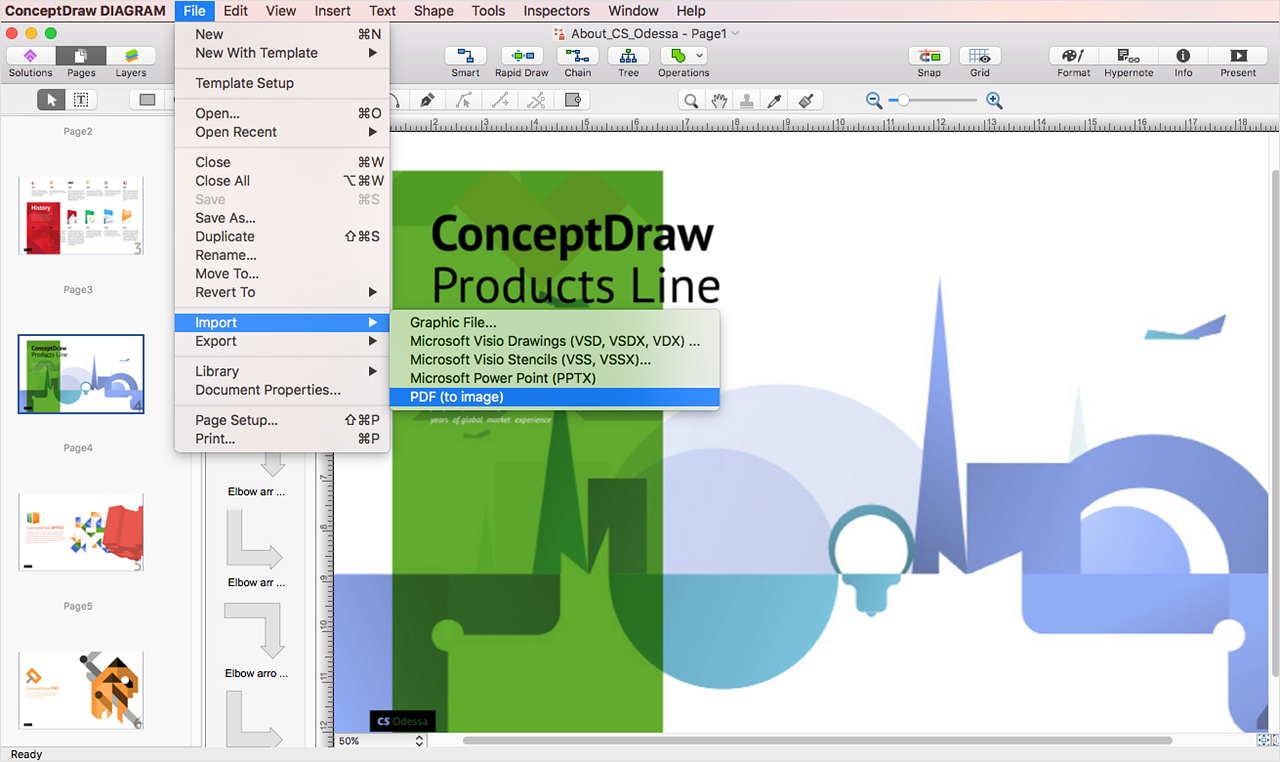Click Document Properties... menu item
Viewport: 1280px width, 762px height.
(282, 390)
